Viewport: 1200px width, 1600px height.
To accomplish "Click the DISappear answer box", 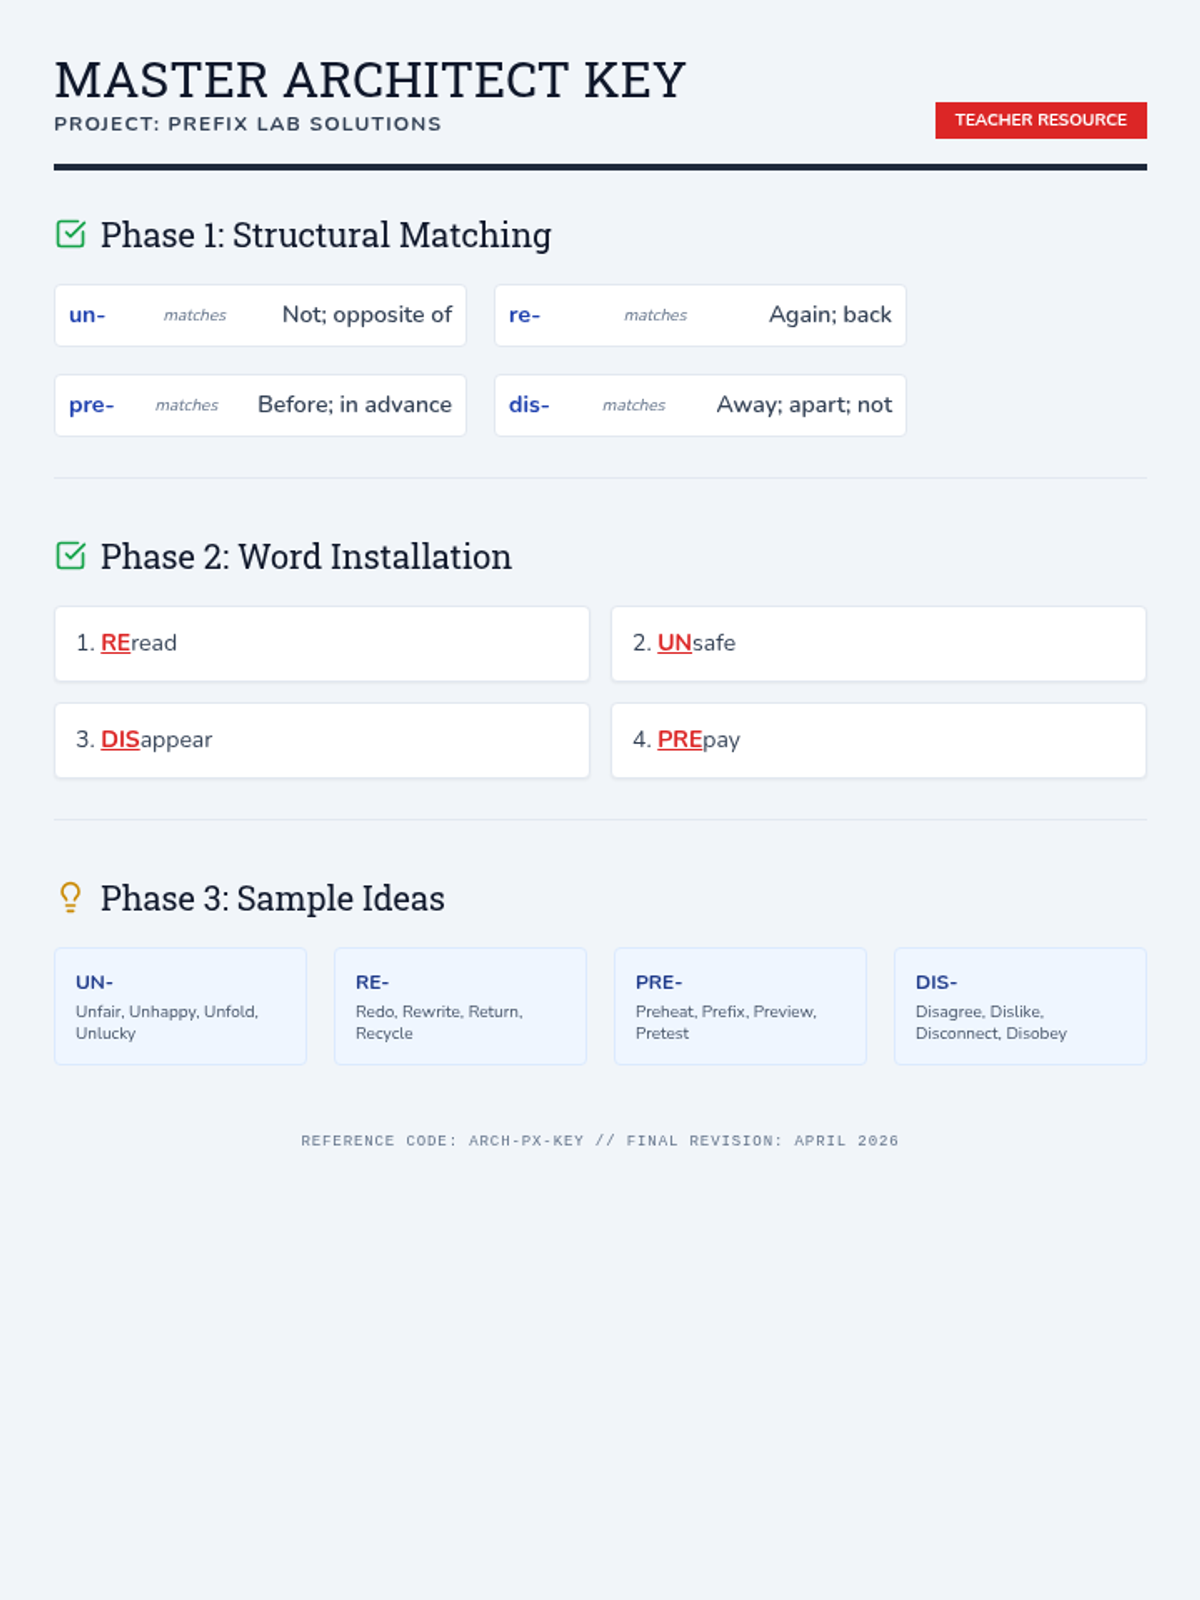I will point(322,741).
